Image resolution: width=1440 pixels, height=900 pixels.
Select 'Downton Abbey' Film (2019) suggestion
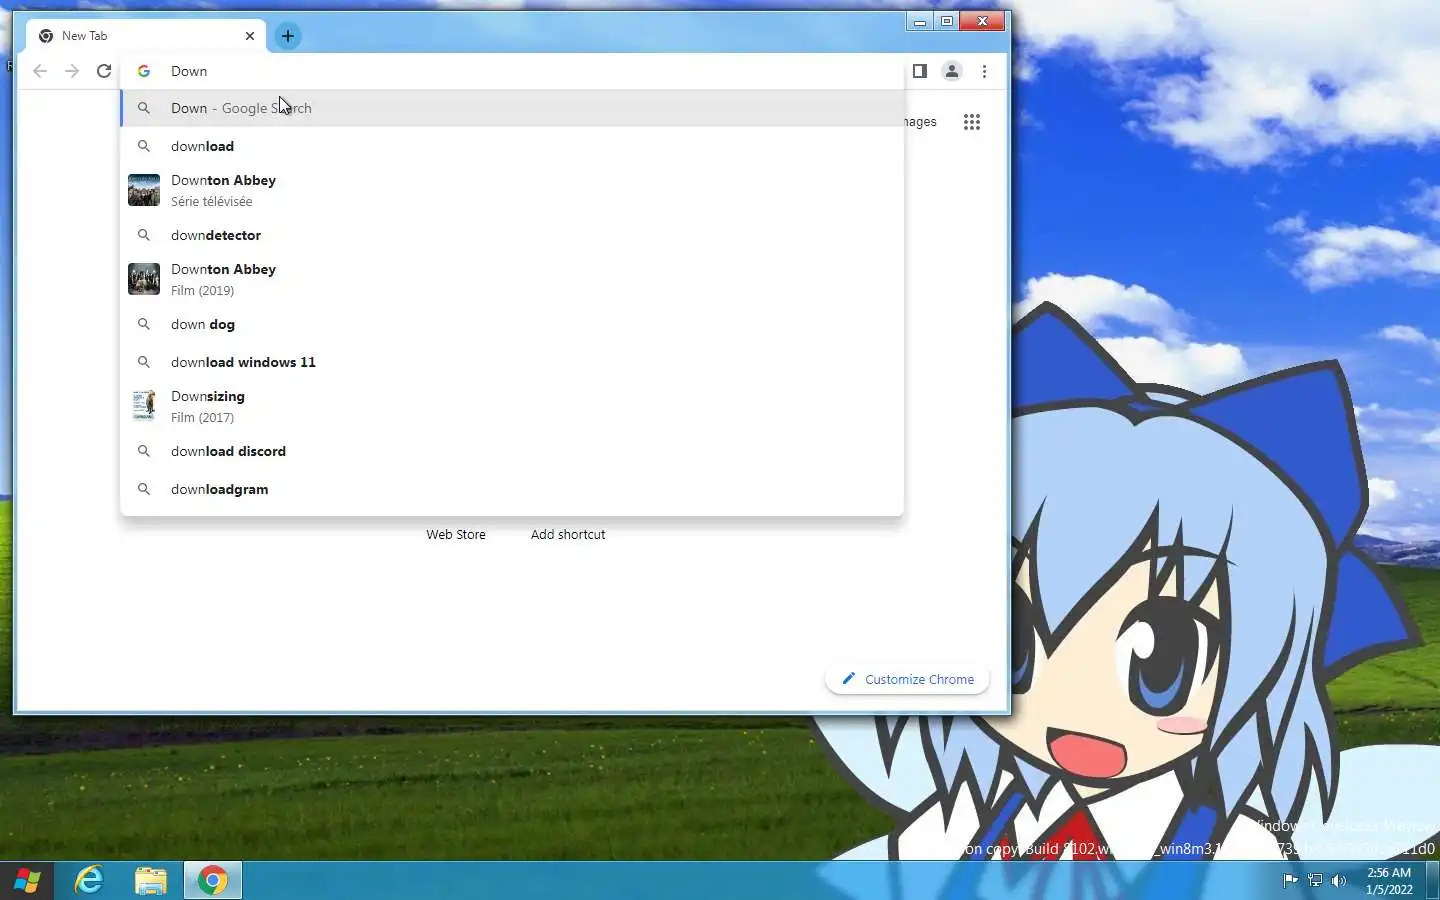[x=512, y=279]
